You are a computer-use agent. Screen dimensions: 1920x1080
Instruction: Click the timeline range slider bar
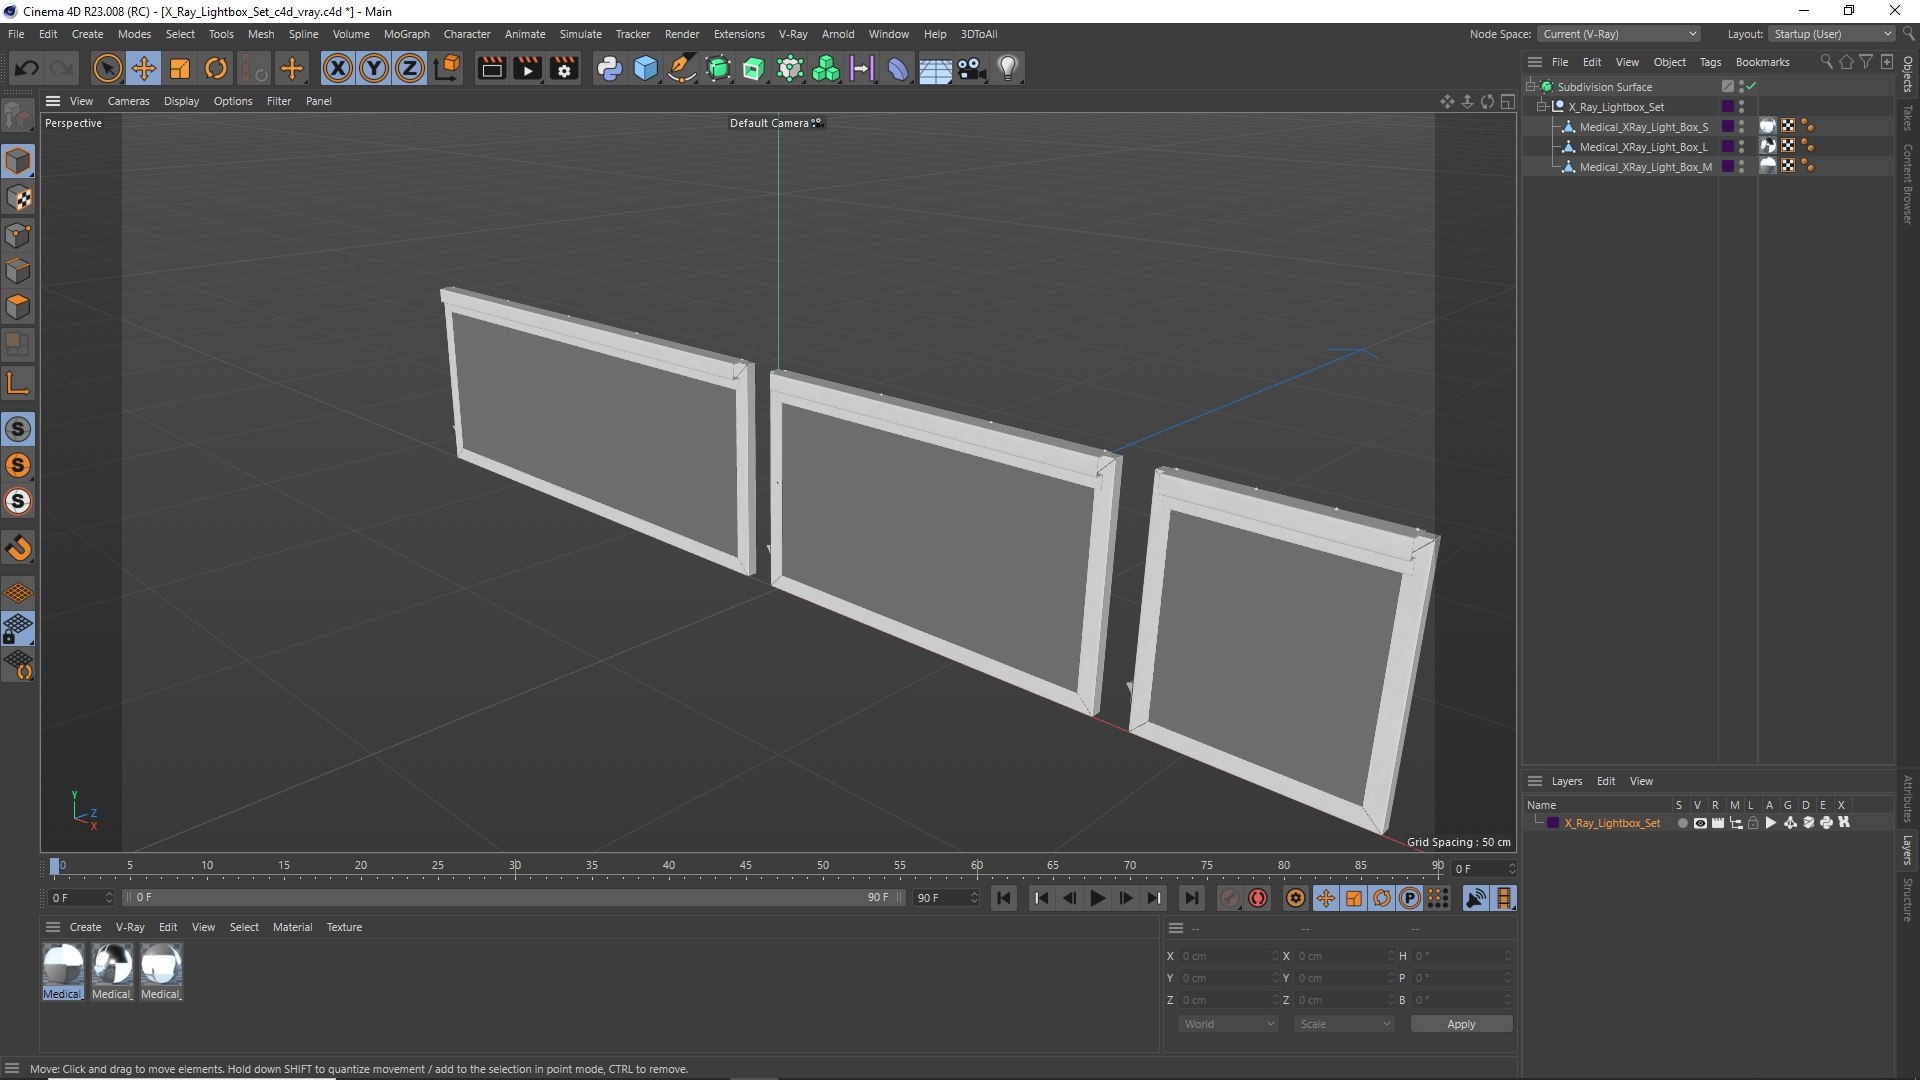point(514,898)
